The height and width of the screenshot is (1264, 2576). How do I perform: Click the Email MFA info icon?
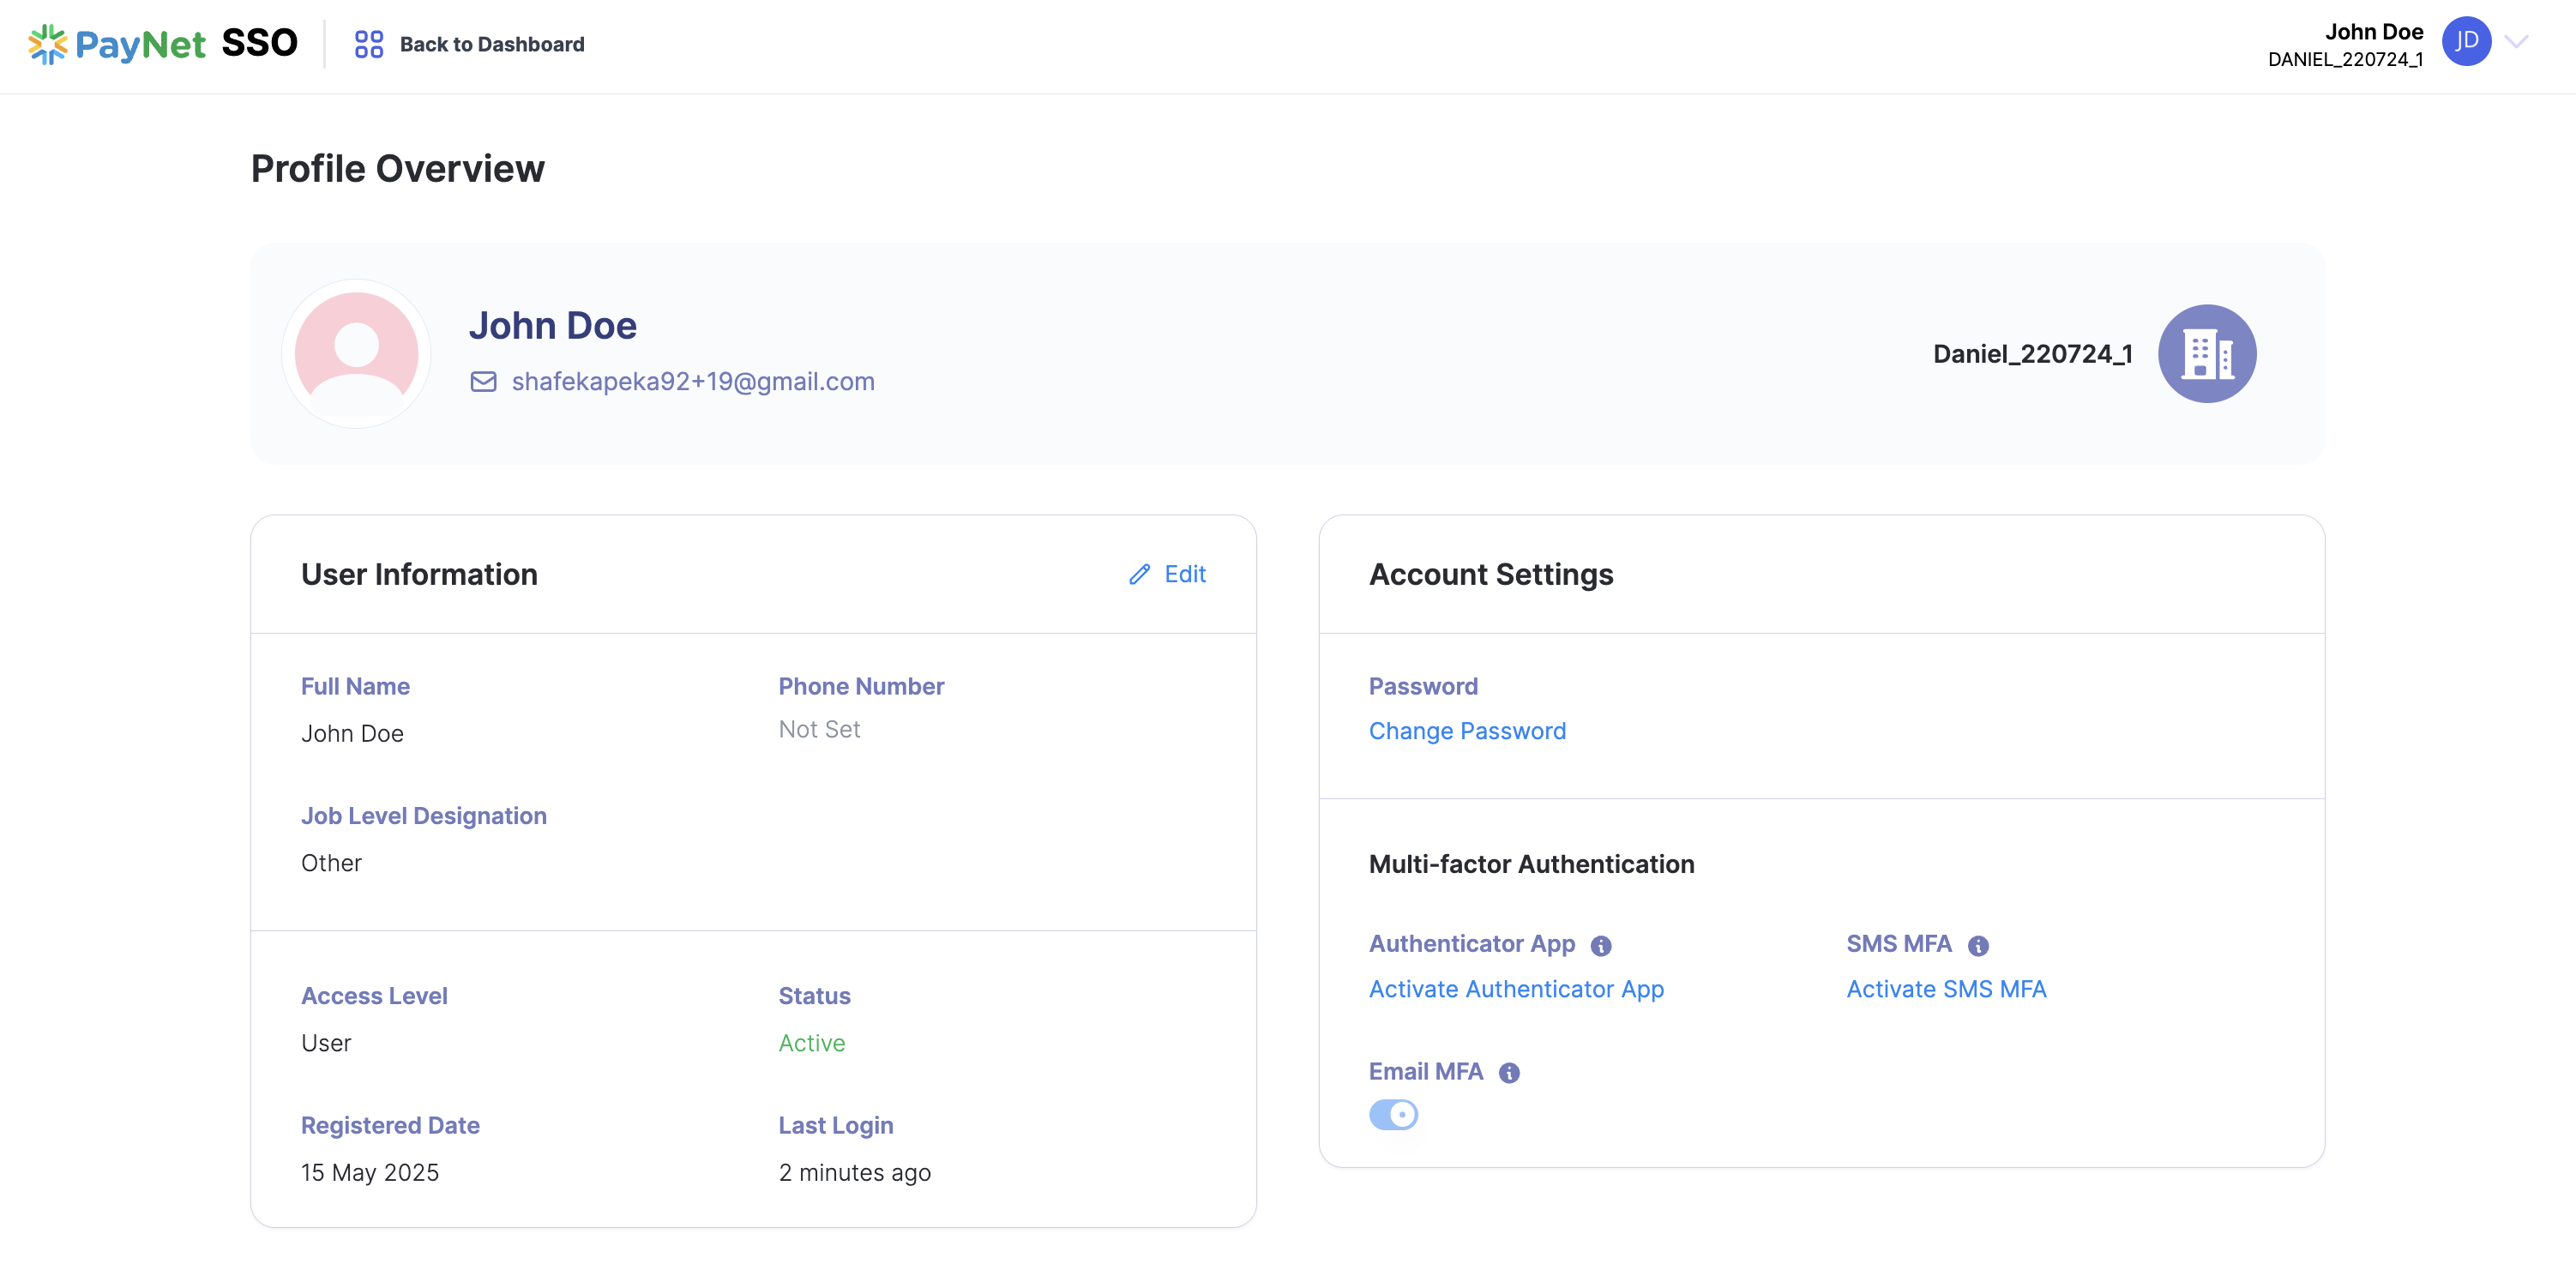point(1509,1073)
